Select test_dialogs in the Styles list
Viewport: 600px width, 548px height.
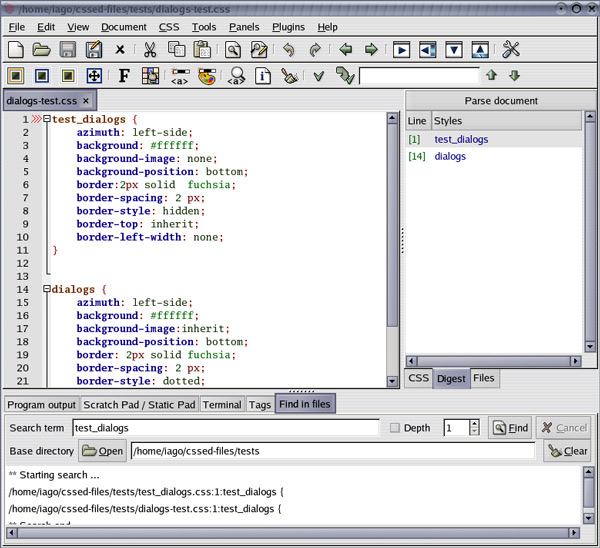[461, 139]
